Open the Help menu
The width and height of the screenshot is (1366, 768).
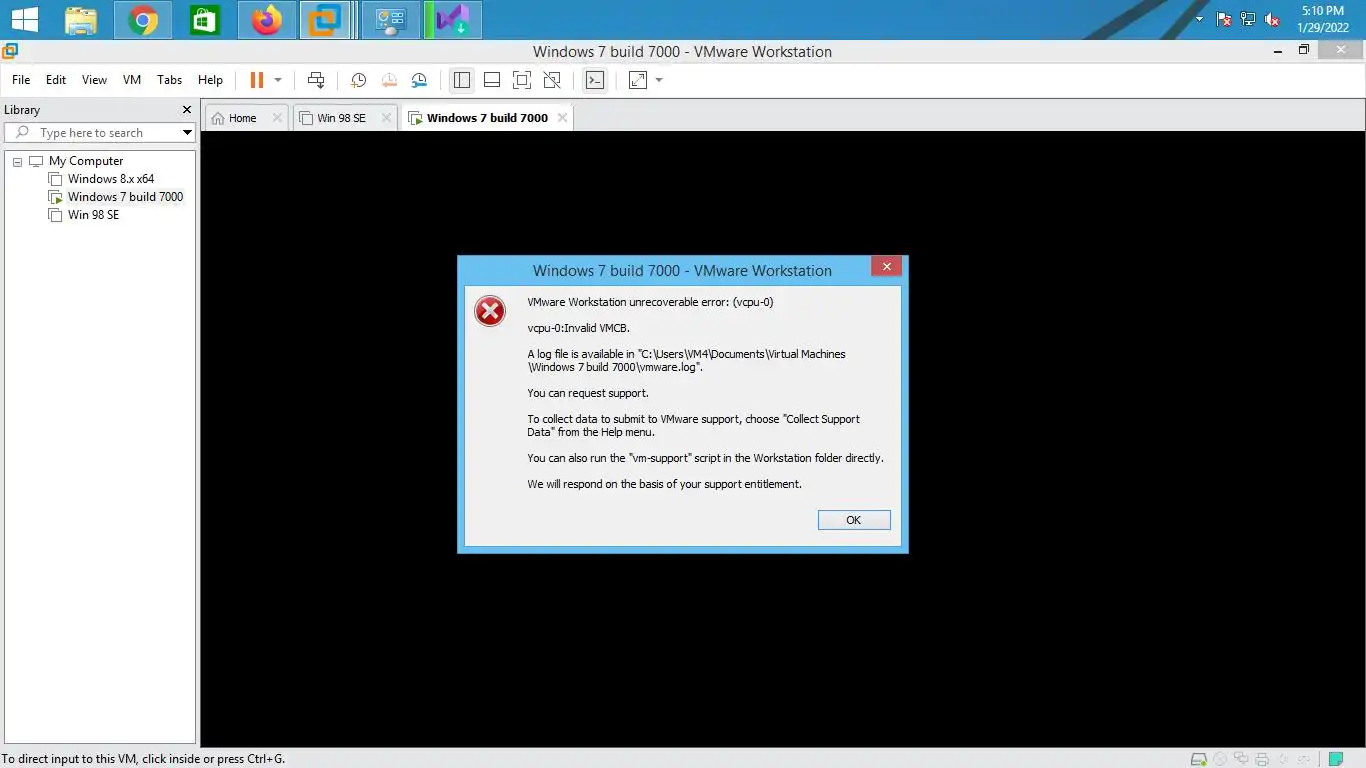[x=210, y=80]
